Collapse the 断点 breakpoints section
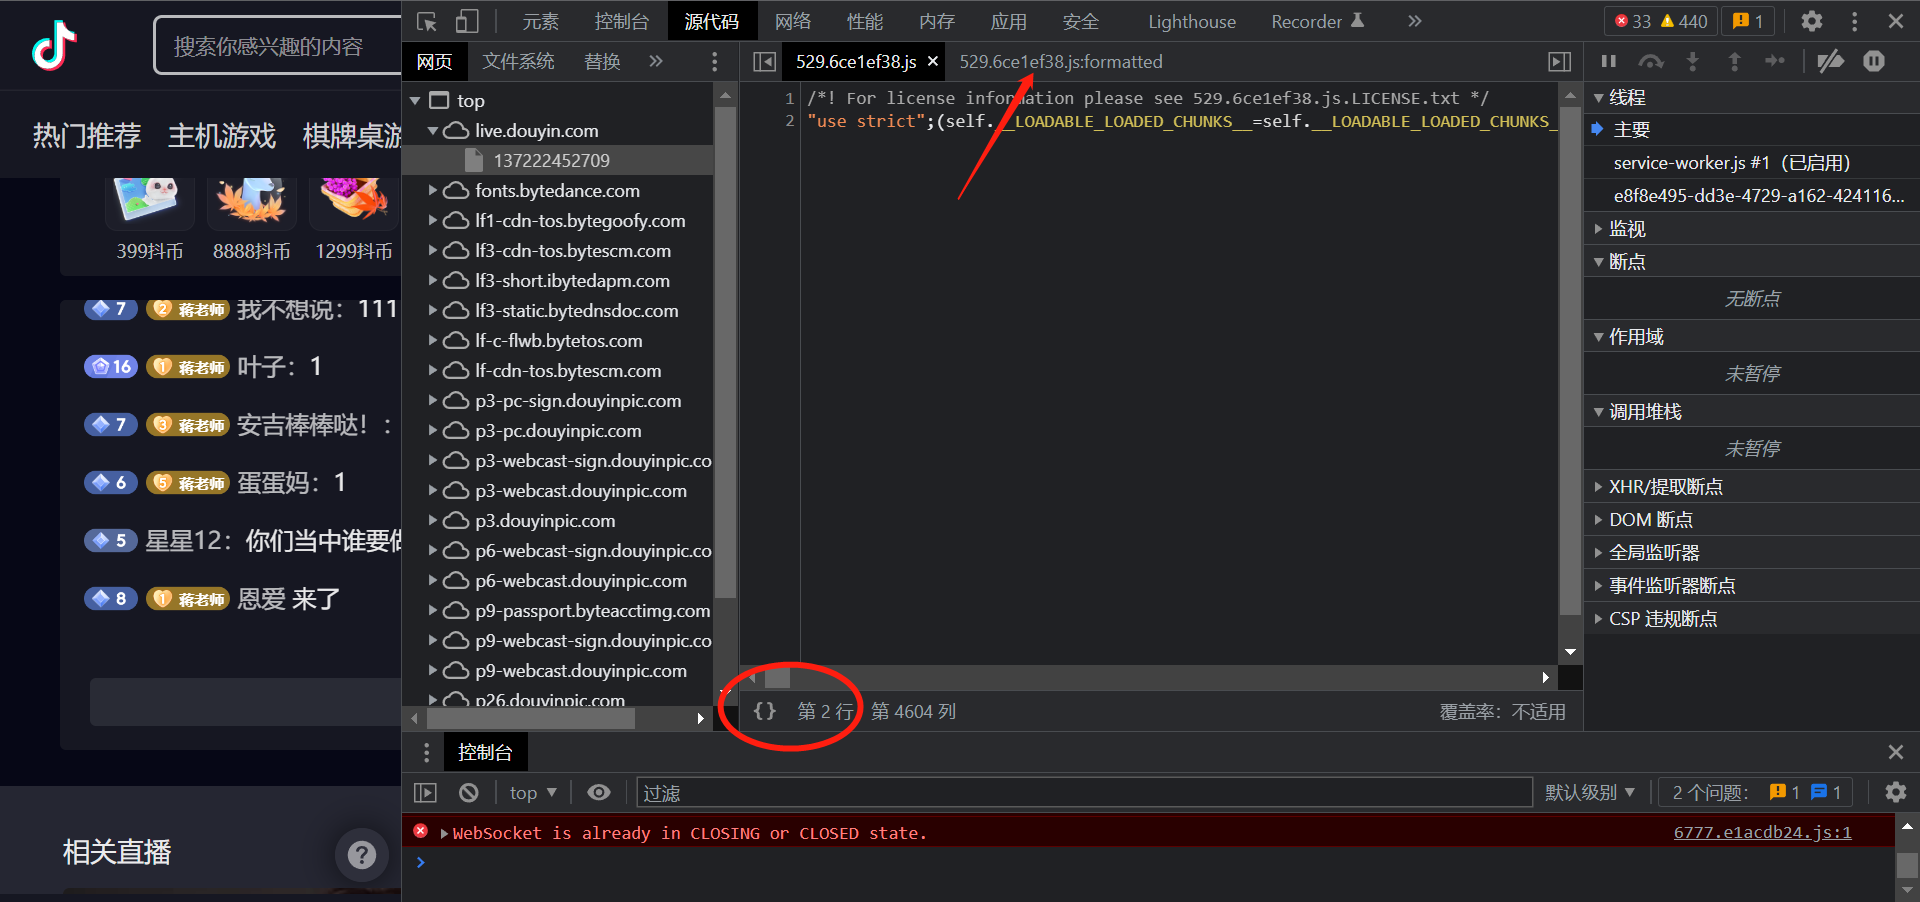Image resolution: width=1920 pixels, height=902 pixels. pyautogui.click(x=1598, y=262)
